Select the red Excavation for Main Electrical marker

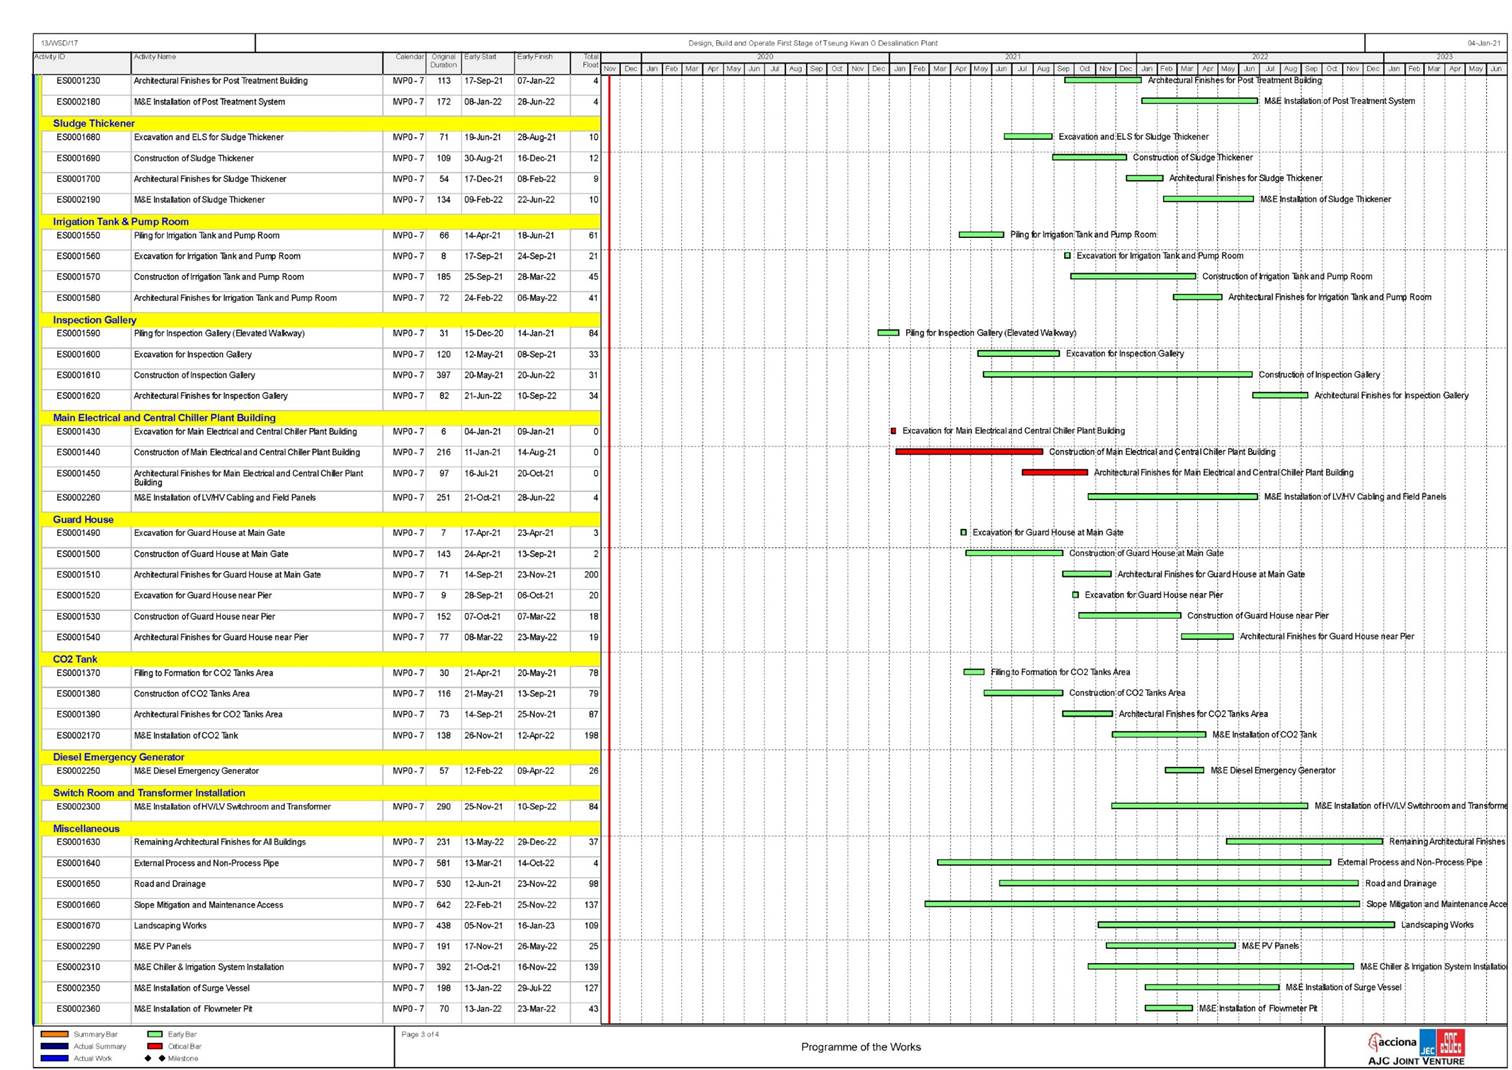(x=893, y=431)
